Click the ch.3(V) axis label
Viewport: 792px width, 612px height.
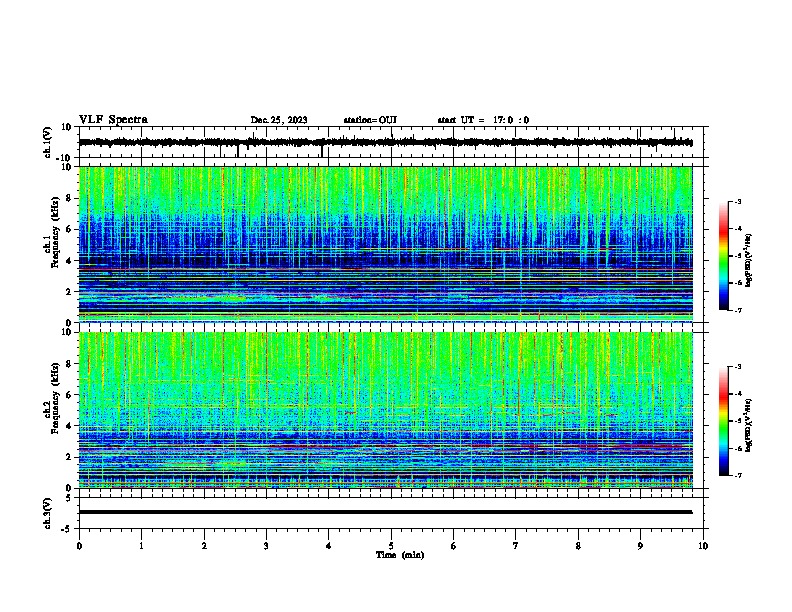[48, 514]
